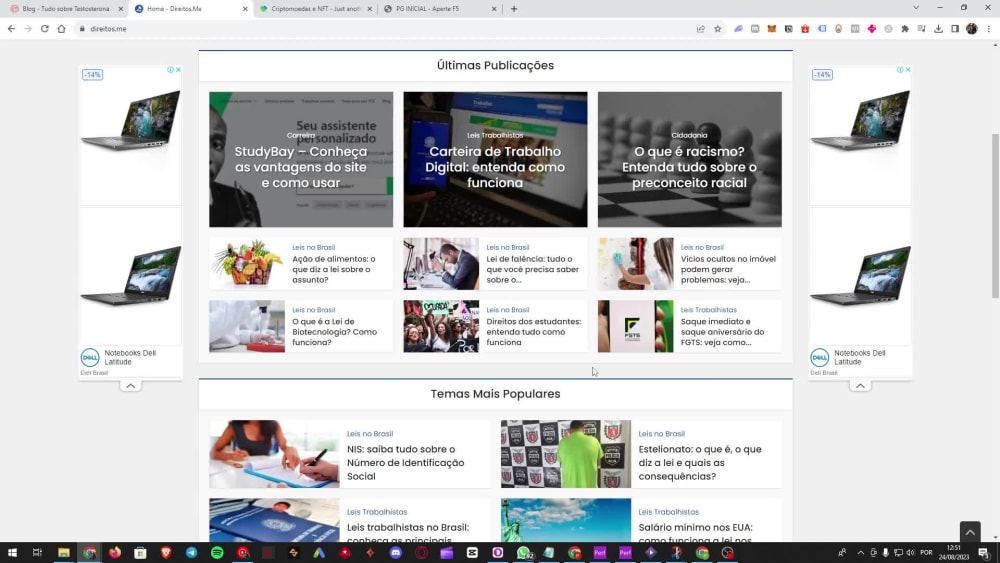Open O que é a Lei de Biotecnologia
The image size is (1000, 563).
coord(334,332)
